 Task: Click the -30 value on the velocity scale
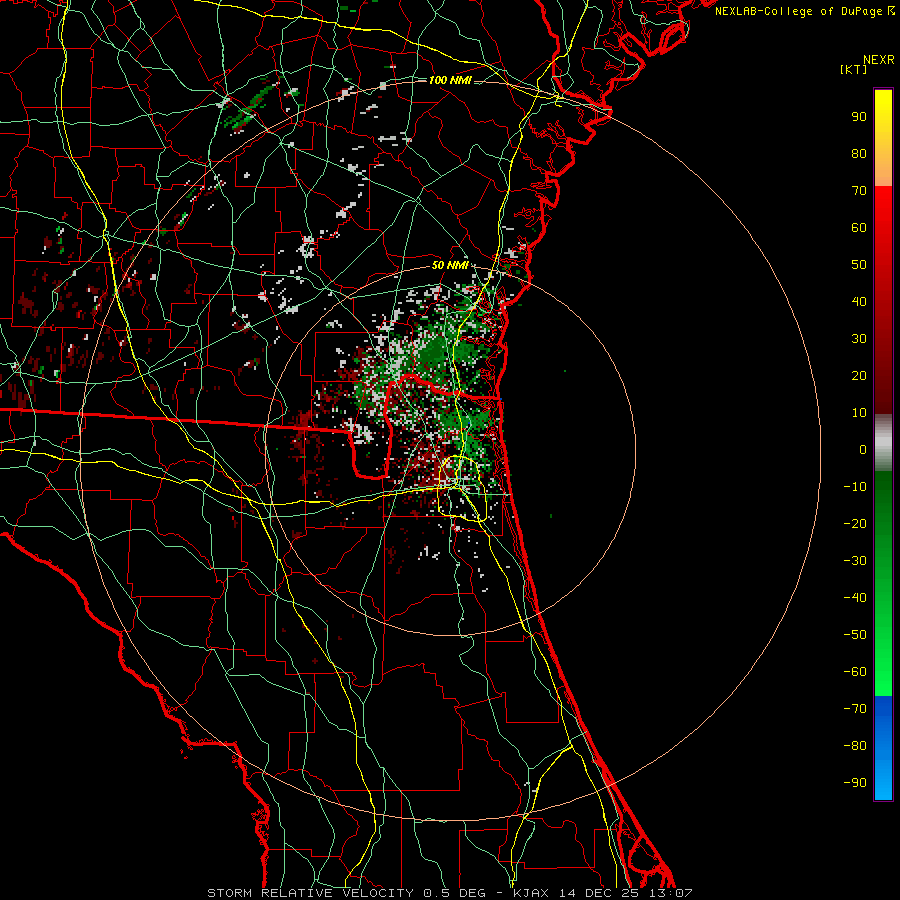point(855,561)
